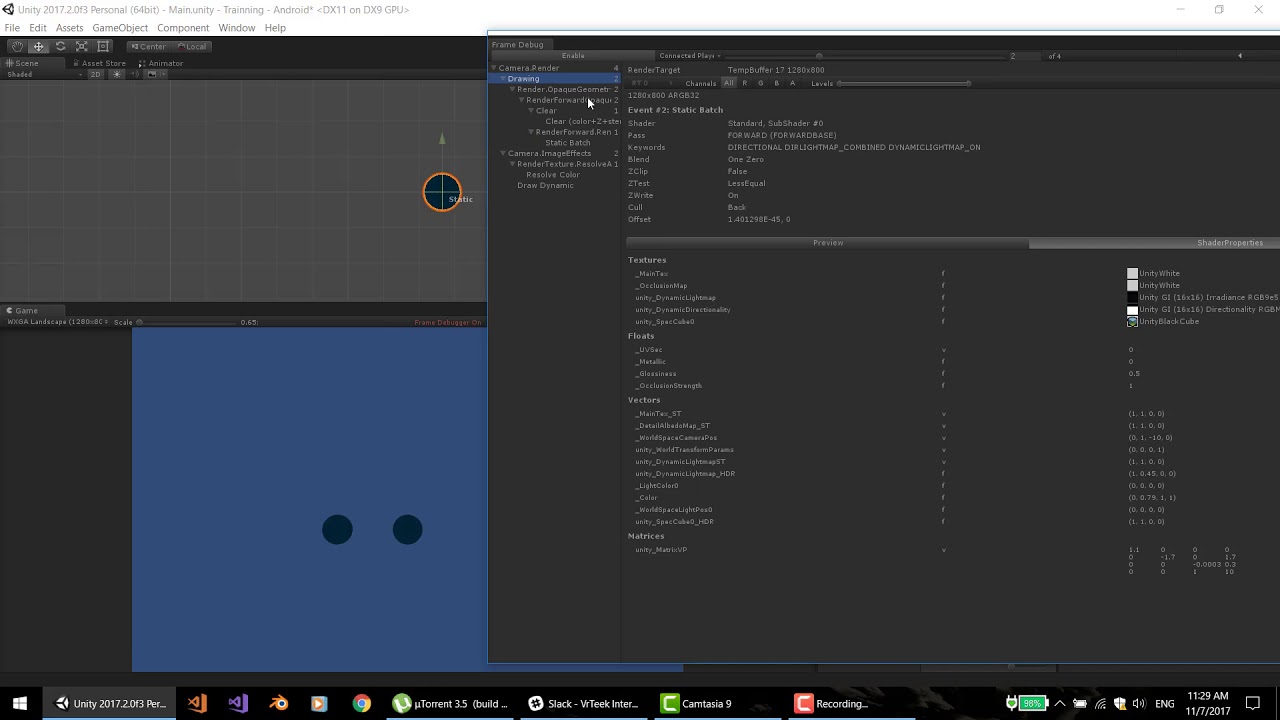The height and width of the screenshot is (720, 1280).
Task: Step to previous frame debugger event arrow
Action: tap(1240, 56)
